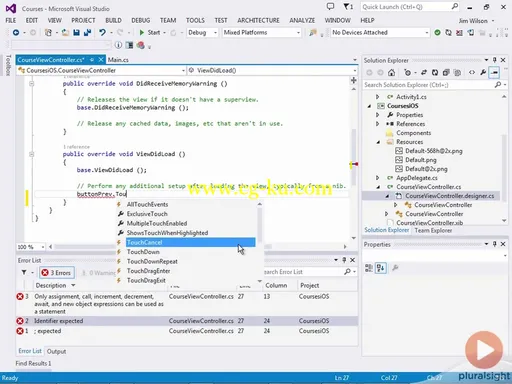Pin the Error List panel
The image size is (512, 384).
[344, 260]
